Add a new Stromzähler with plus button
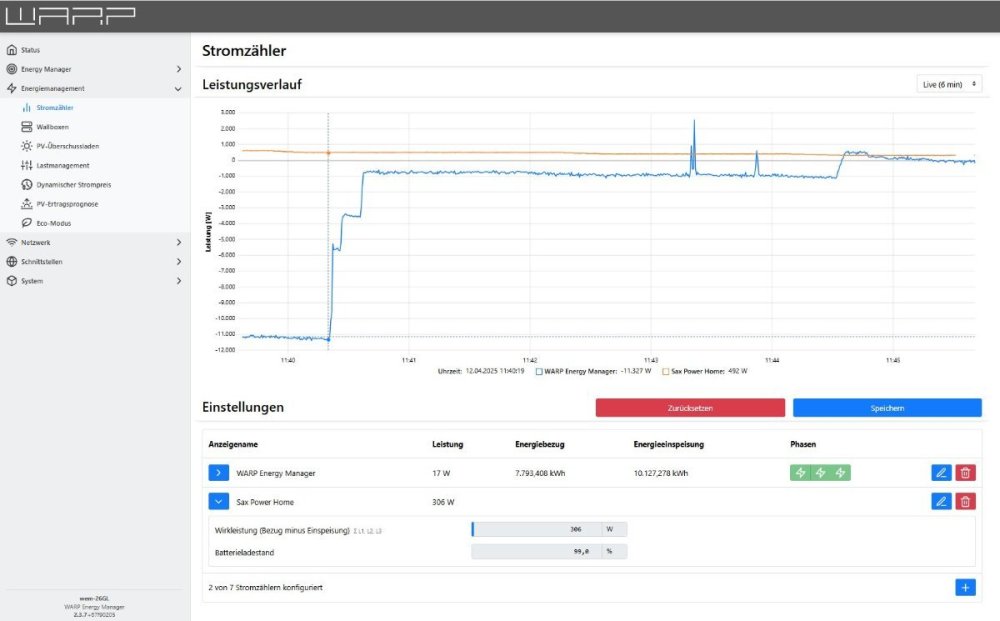Viewport: 1000px width, 621px height. 965,588
